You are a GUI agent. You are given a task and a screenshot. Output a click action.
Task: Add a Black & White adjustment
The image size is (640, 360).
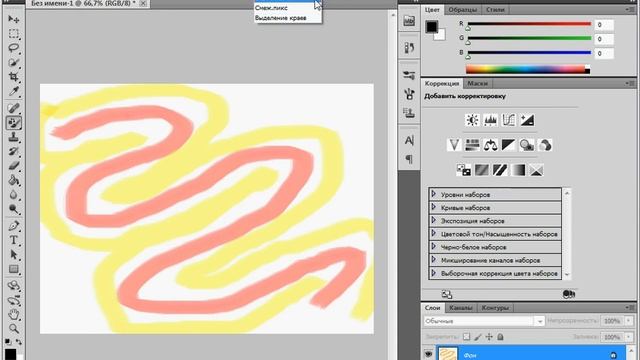coord(509,145)
